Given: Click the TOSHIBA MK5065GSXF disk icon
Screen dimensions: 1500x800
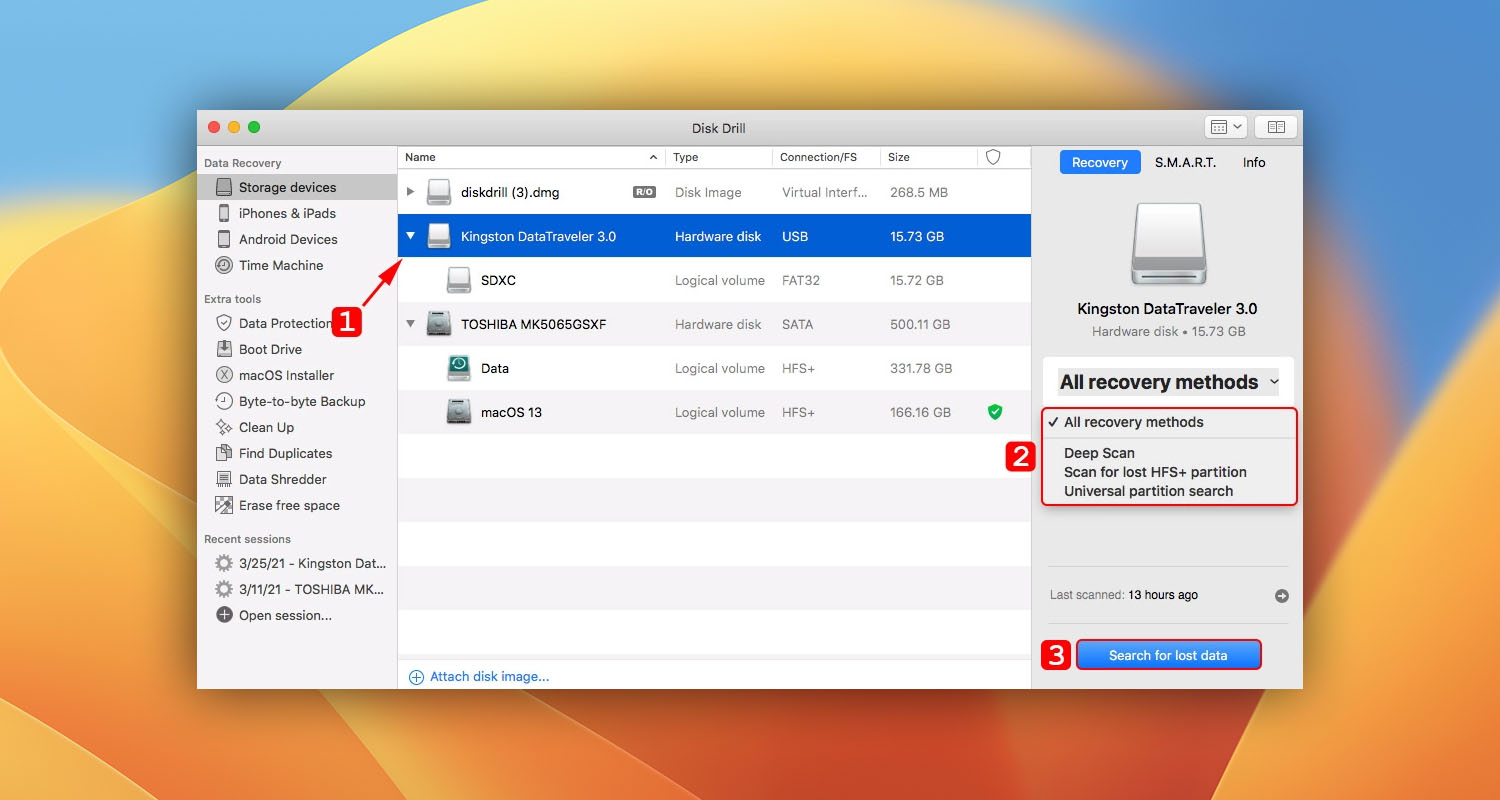Looking at the screenshot, I should 439,324.
